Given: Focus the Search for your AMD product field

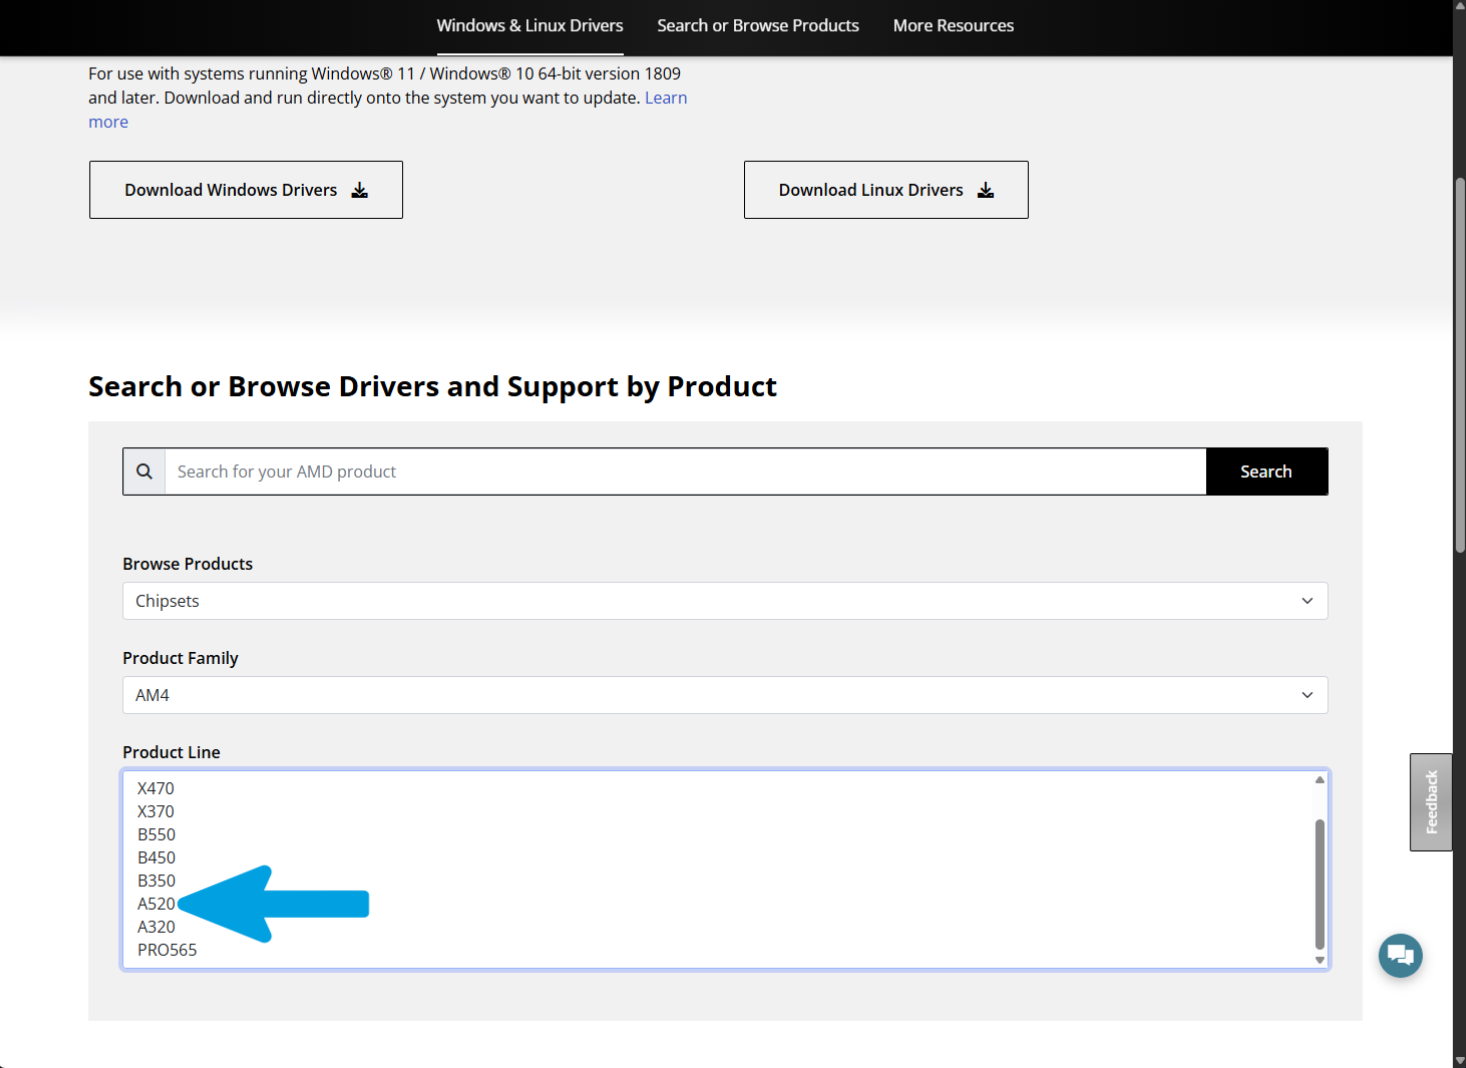Looking at the screenshot, I should pos(685,471).
